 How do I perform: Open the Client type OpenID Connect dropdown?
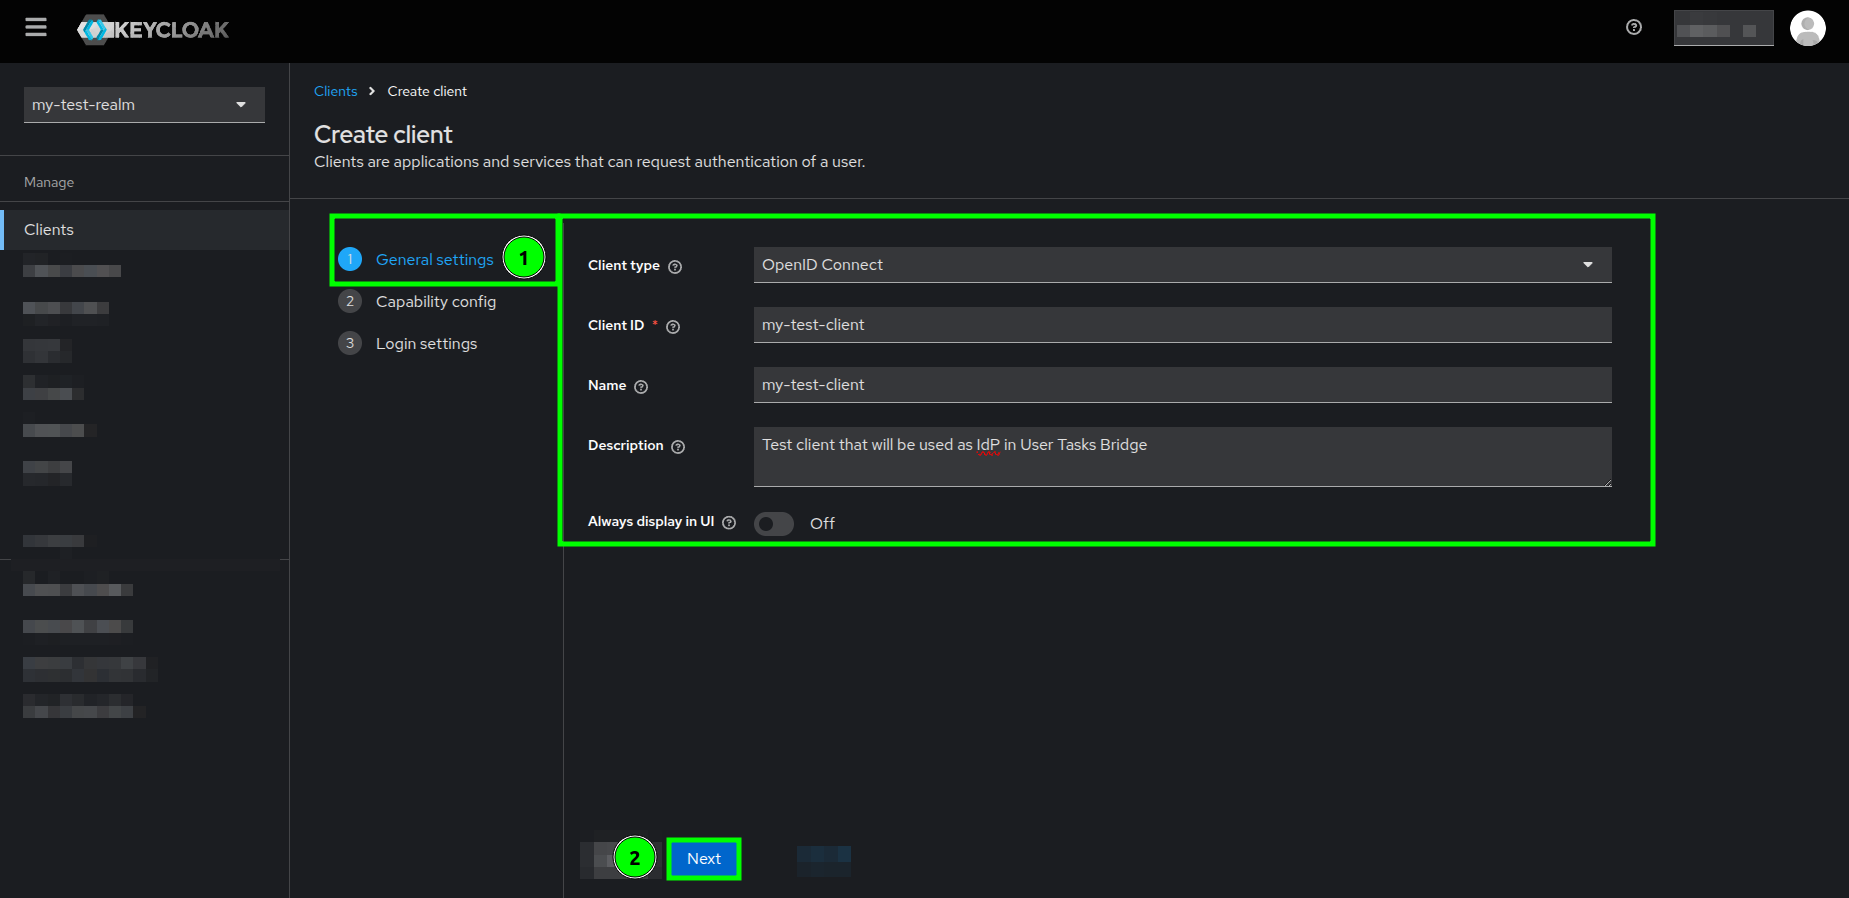pyautogui.click(x=1182, y=265)
